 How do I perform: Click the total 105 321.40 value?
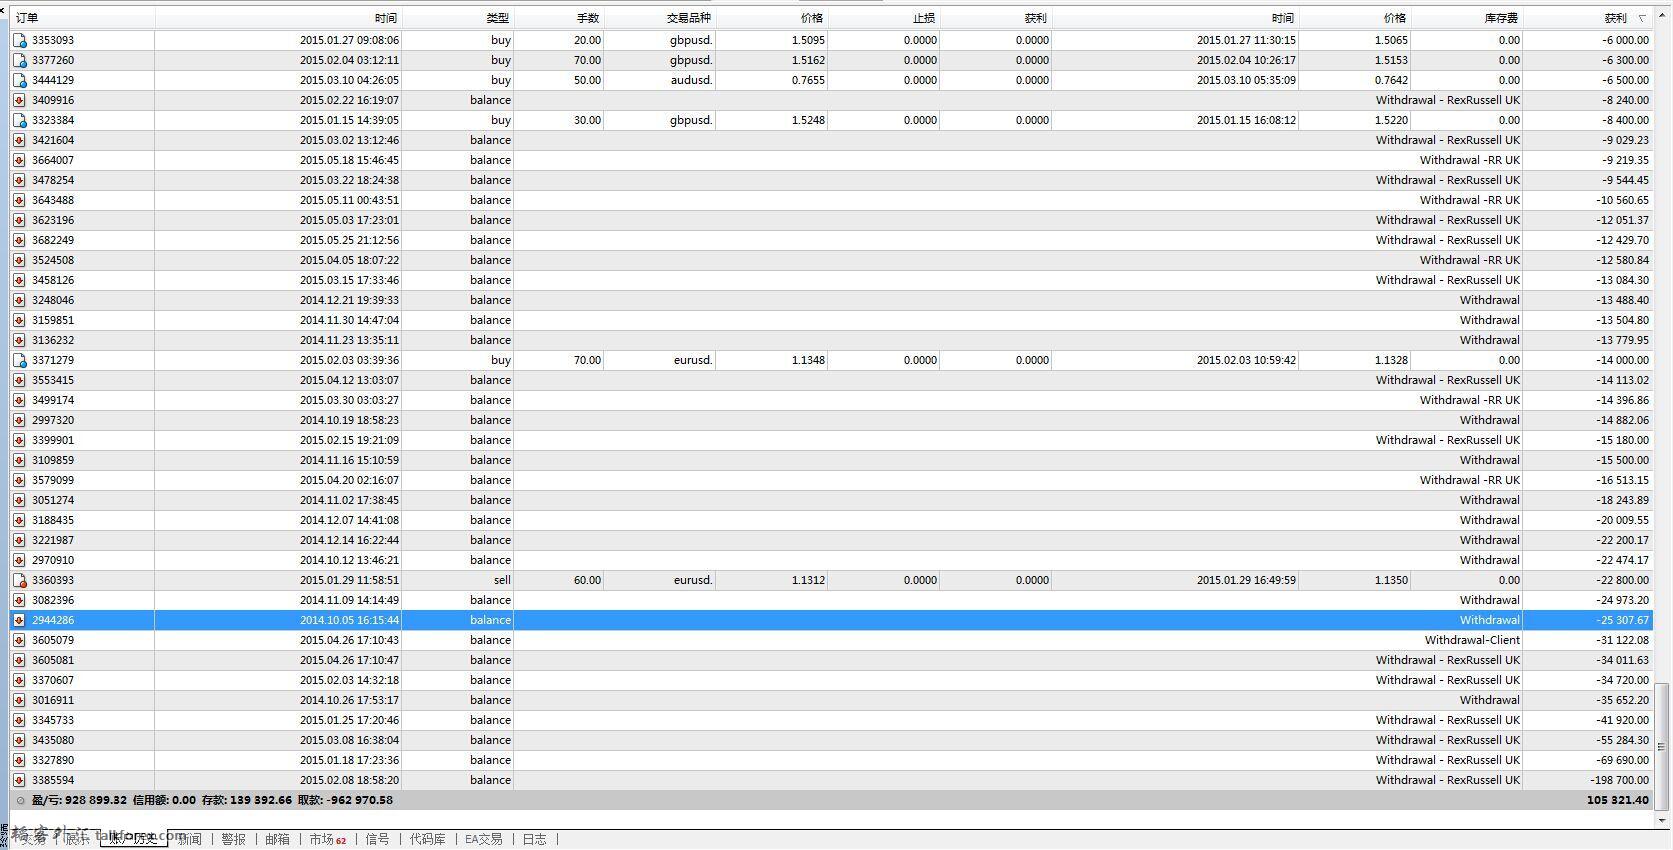pos(1617,800)
